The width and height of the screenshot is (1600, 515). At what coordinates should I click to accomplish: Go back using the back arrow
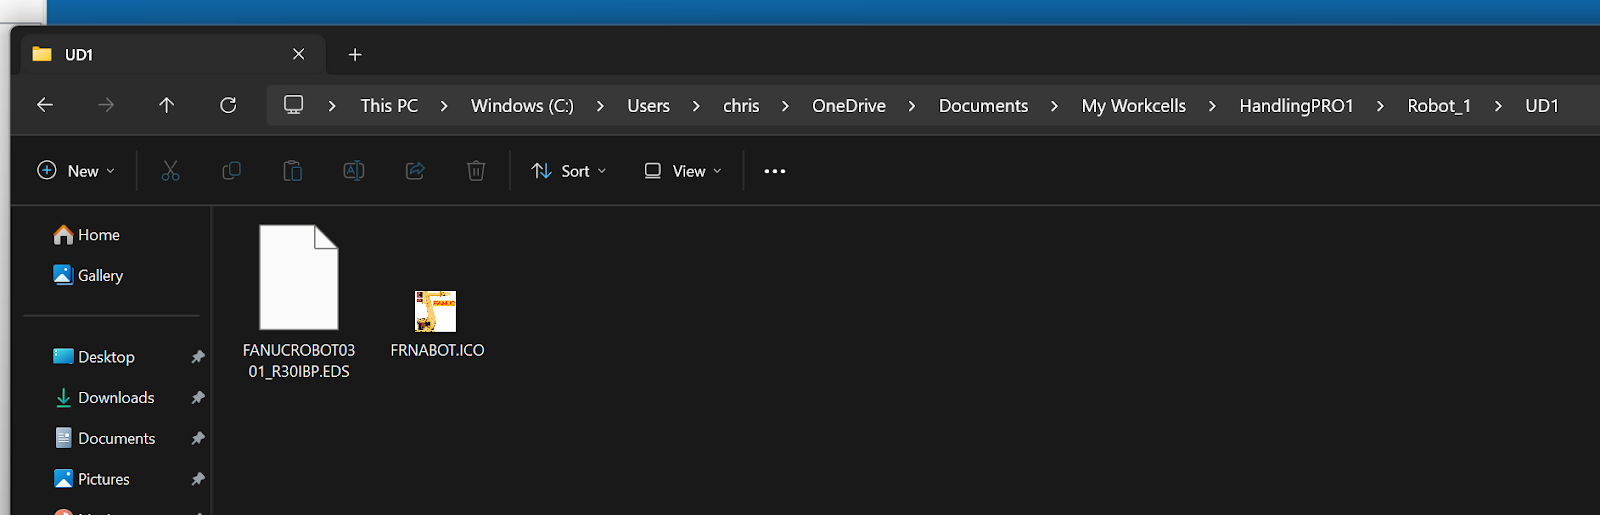coord(45,105)
